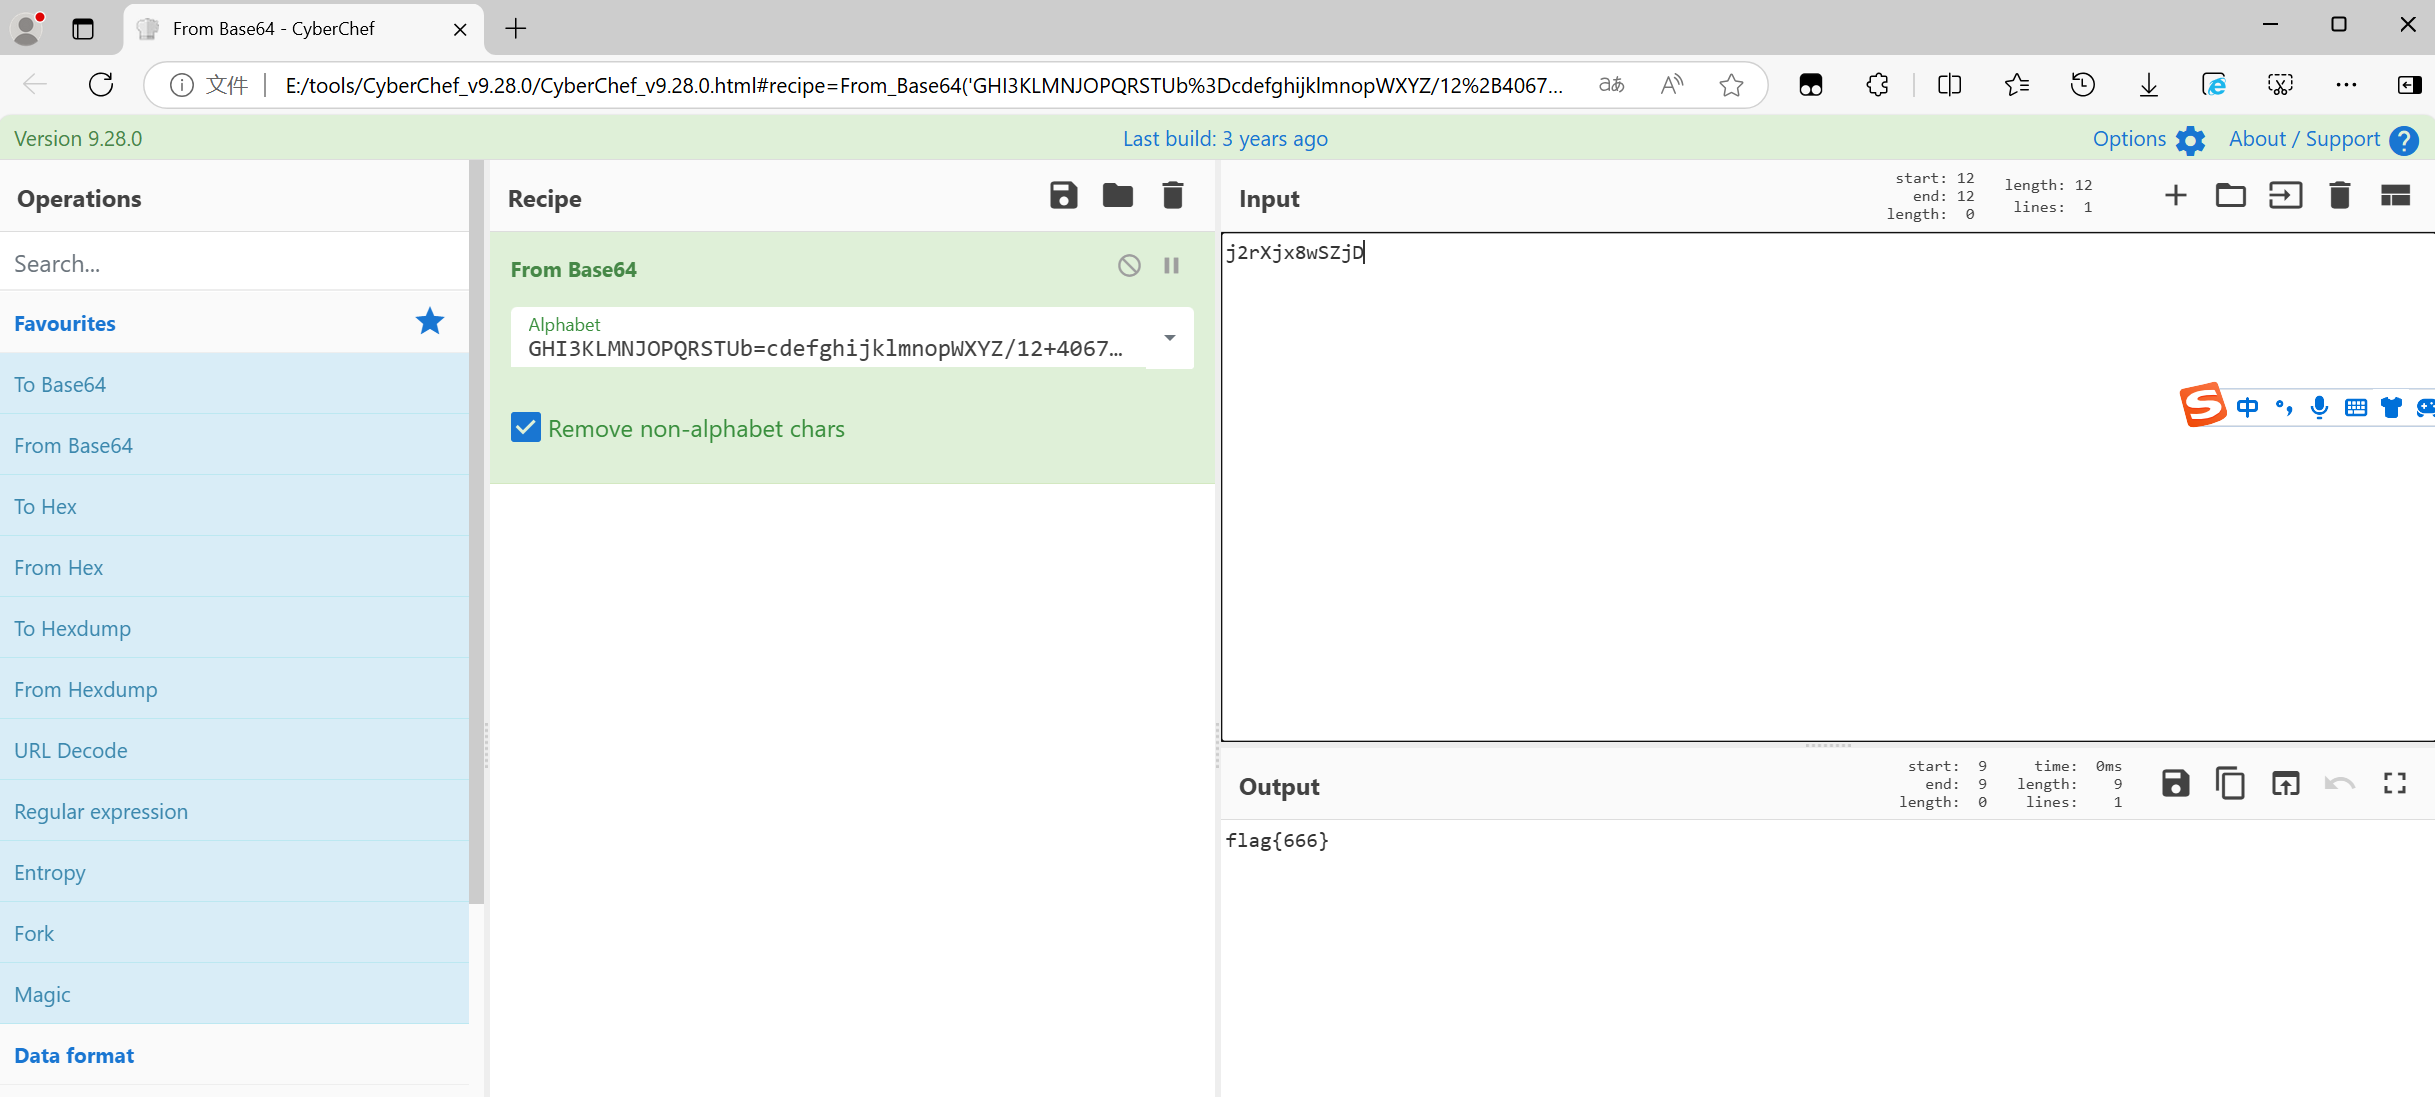This screenshot has width=2435, height=1097.
Task: Open browser Downloads icon
Action: click(x=2148, y=85)
